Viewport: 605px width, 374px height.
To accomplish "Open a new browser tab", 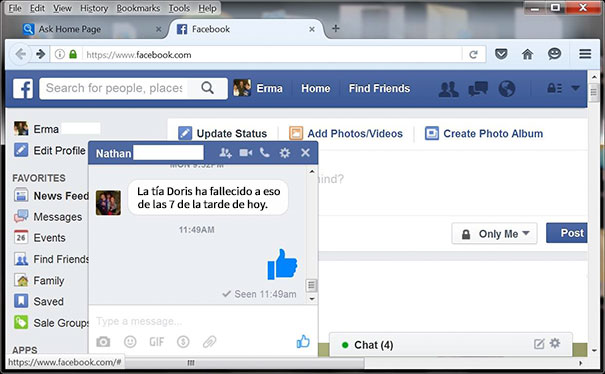I will (x=336, y=28).
